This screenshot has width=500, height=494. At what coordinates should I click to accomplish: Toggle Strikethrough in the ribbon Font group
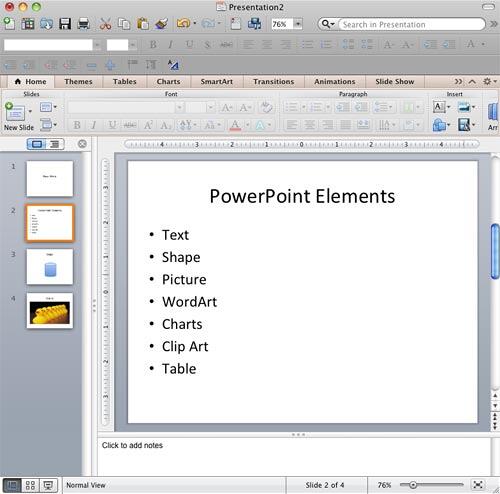click(130, 125)
